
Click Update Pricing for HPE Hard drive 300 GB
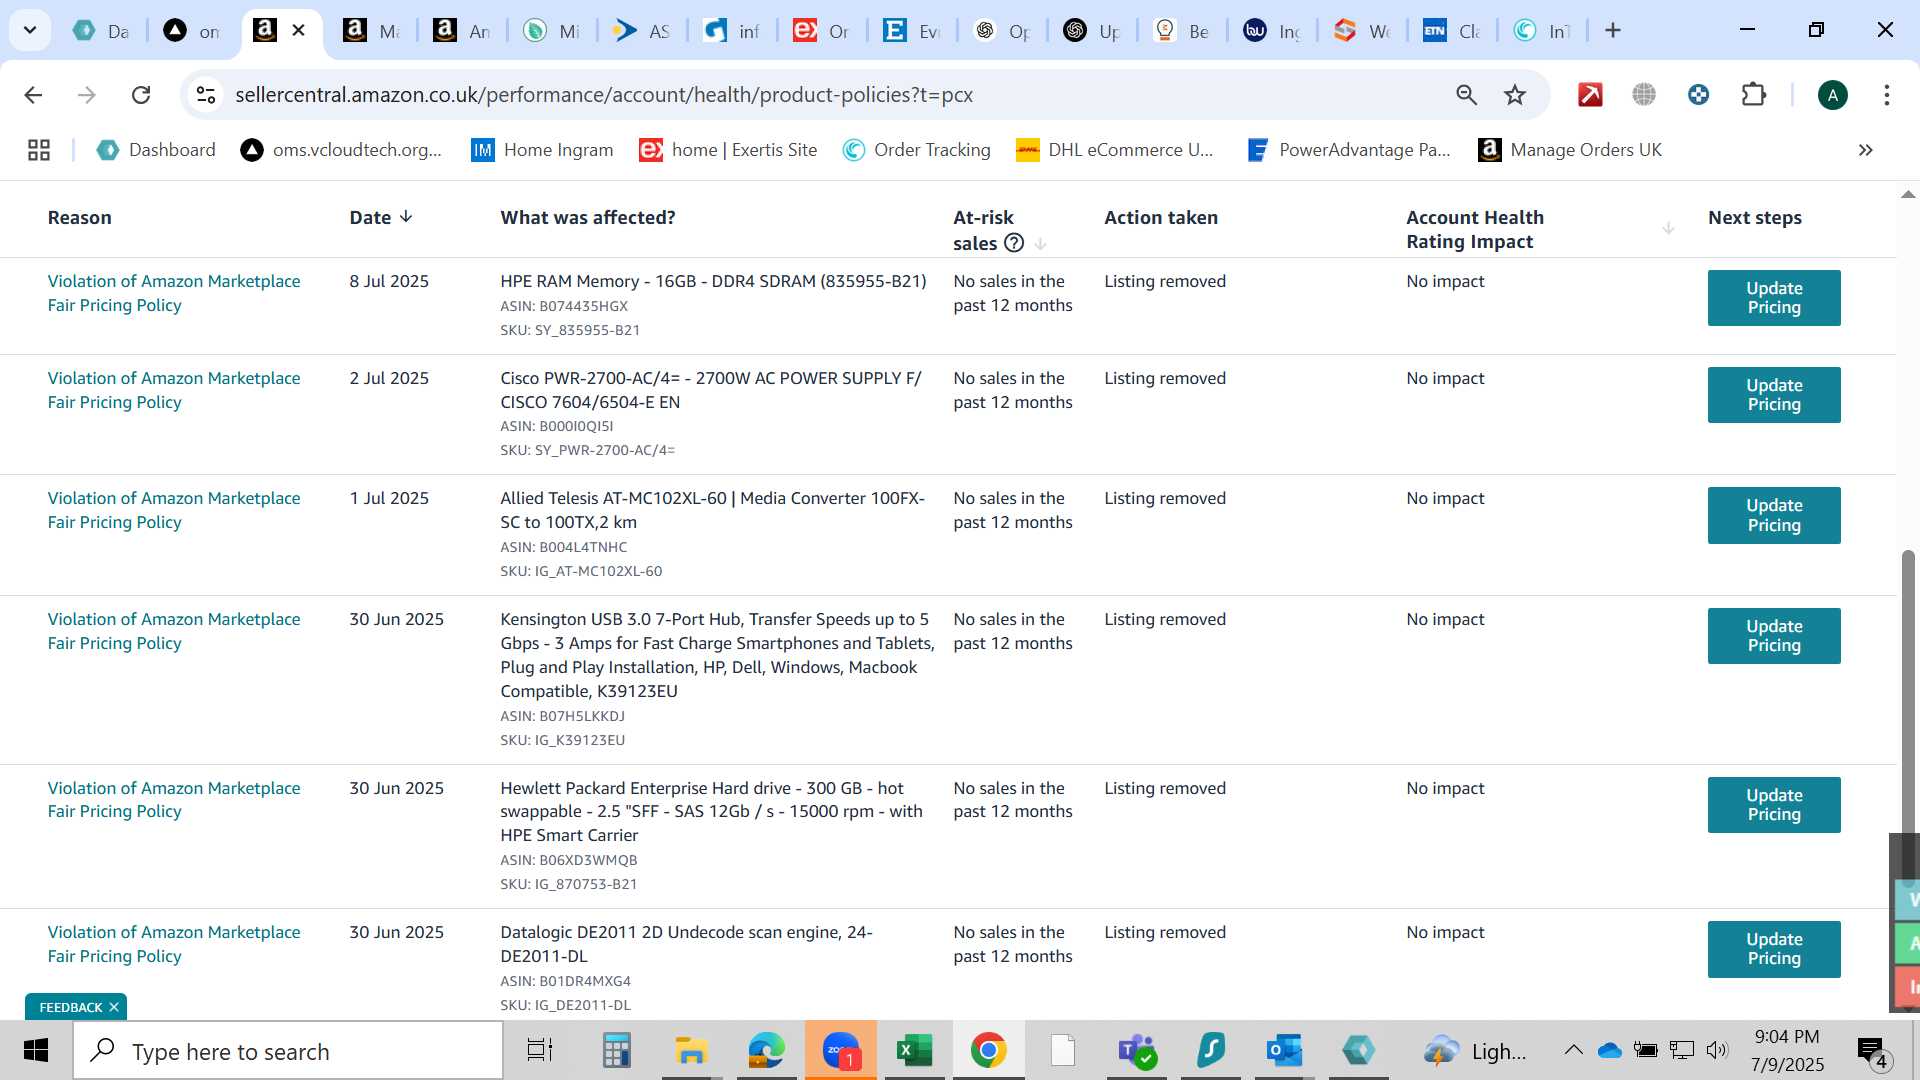[x=1773, y=805]
